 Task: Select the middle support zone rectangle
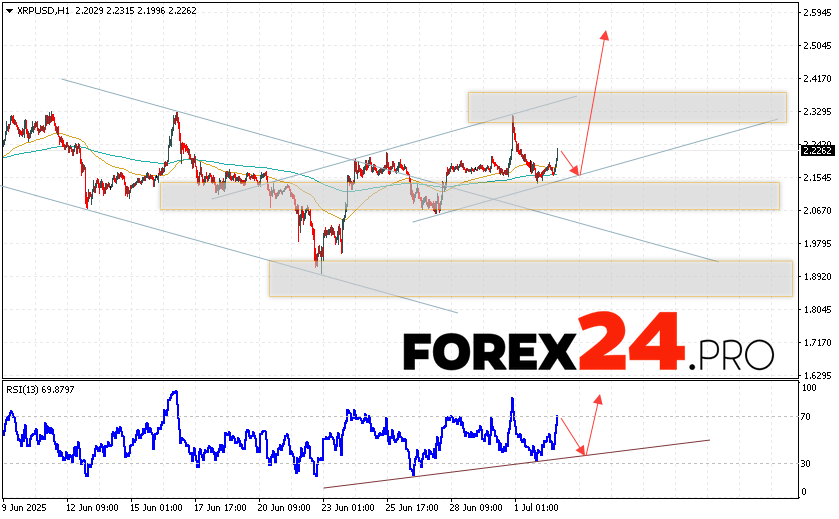tap(468, 195)
